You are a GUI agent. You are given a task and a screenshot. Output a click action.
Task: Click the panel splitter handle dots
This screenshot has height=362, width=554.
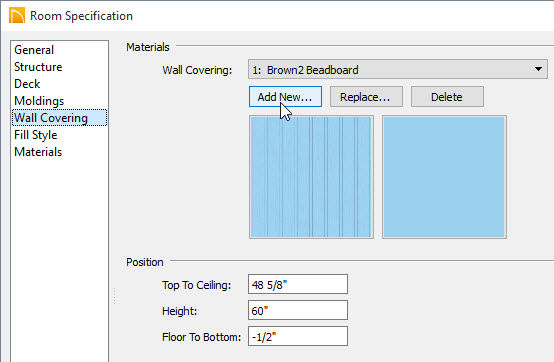coord(114,295)
